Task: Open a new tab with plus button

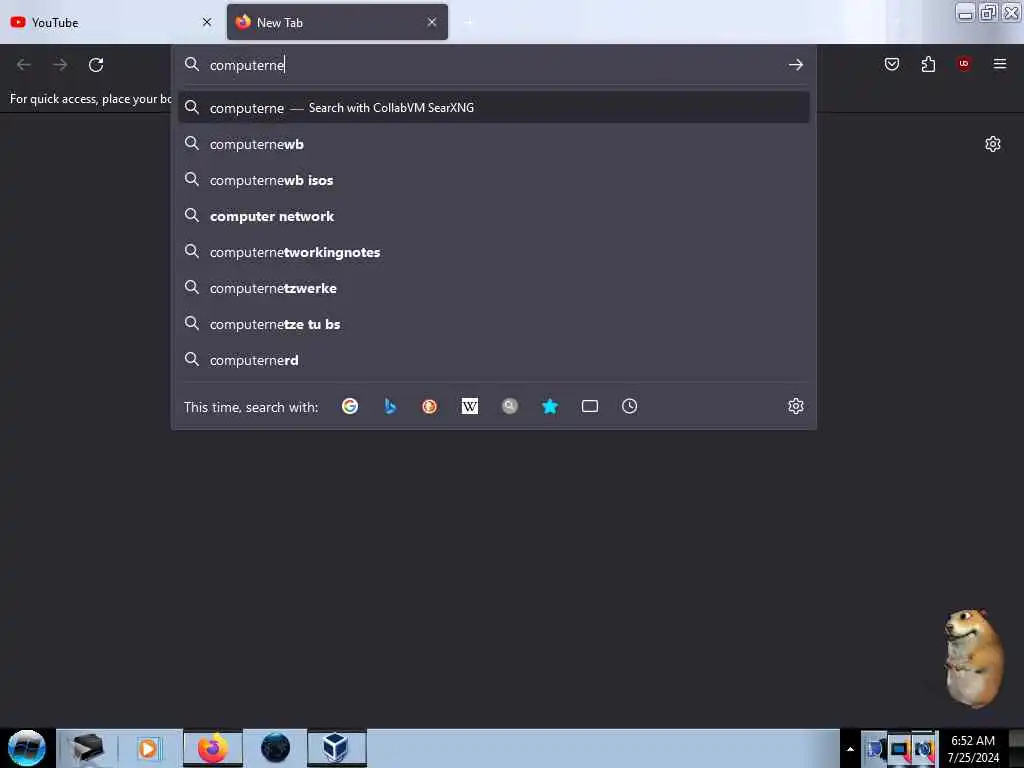Action: pos(469,22)
